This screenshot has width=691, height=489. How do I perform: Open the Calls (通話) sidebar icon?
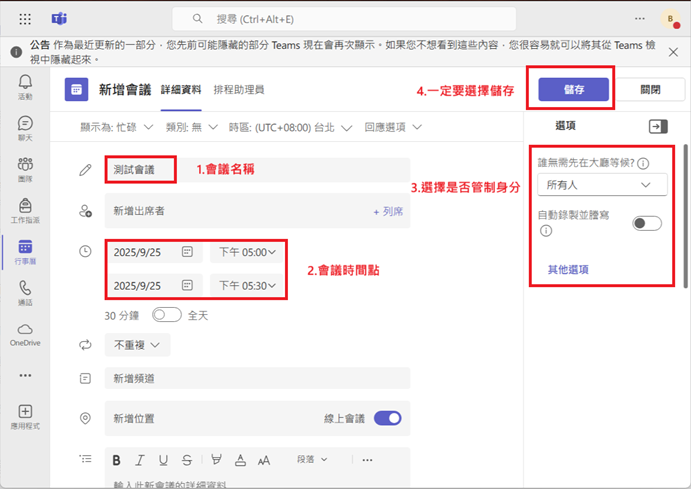point(25,291)
